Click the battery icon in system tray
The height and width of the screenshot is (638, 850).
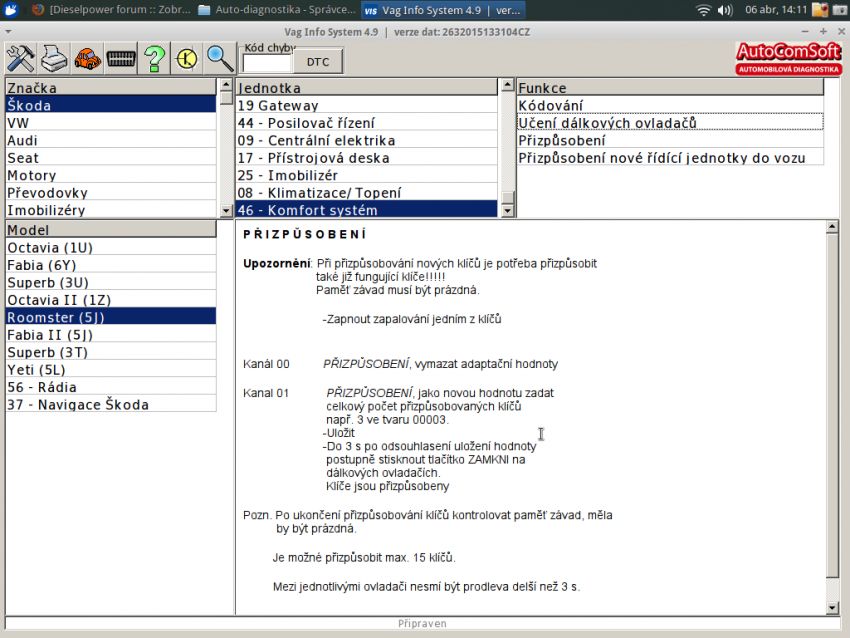click(841, 10)
